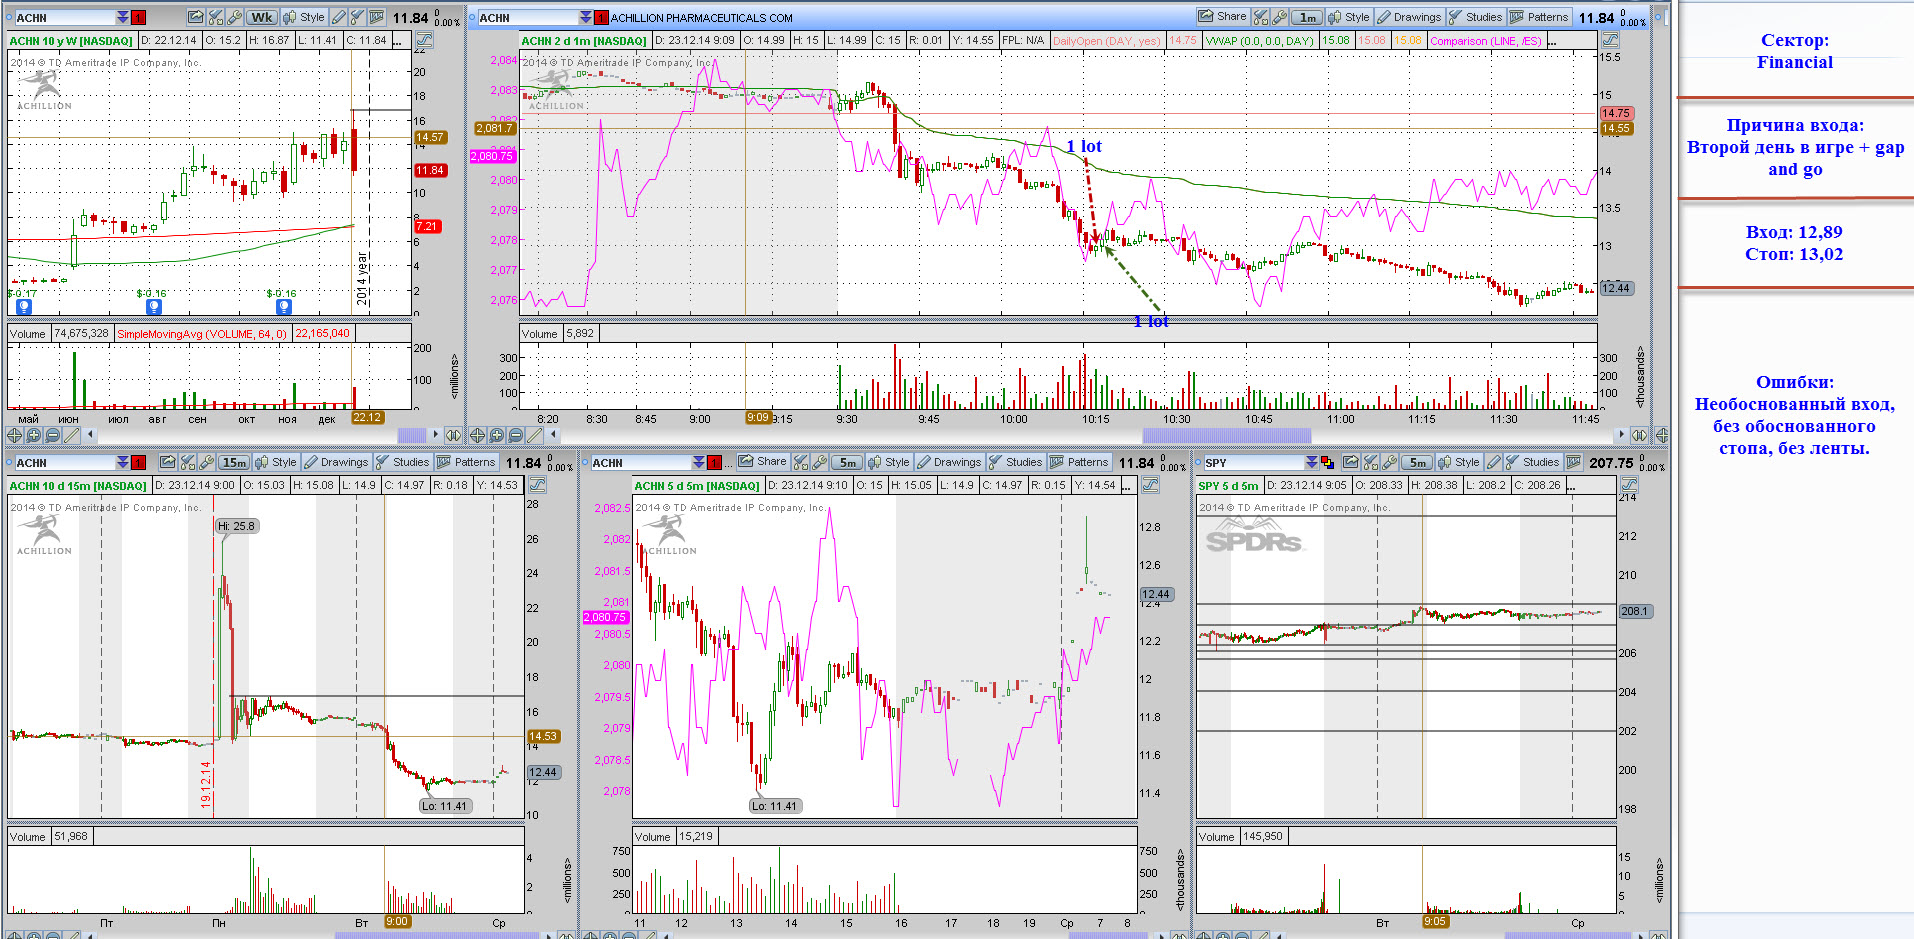Click expand axis icon under weekly chart
This screenshot has height=939, width=1914.
453,435
